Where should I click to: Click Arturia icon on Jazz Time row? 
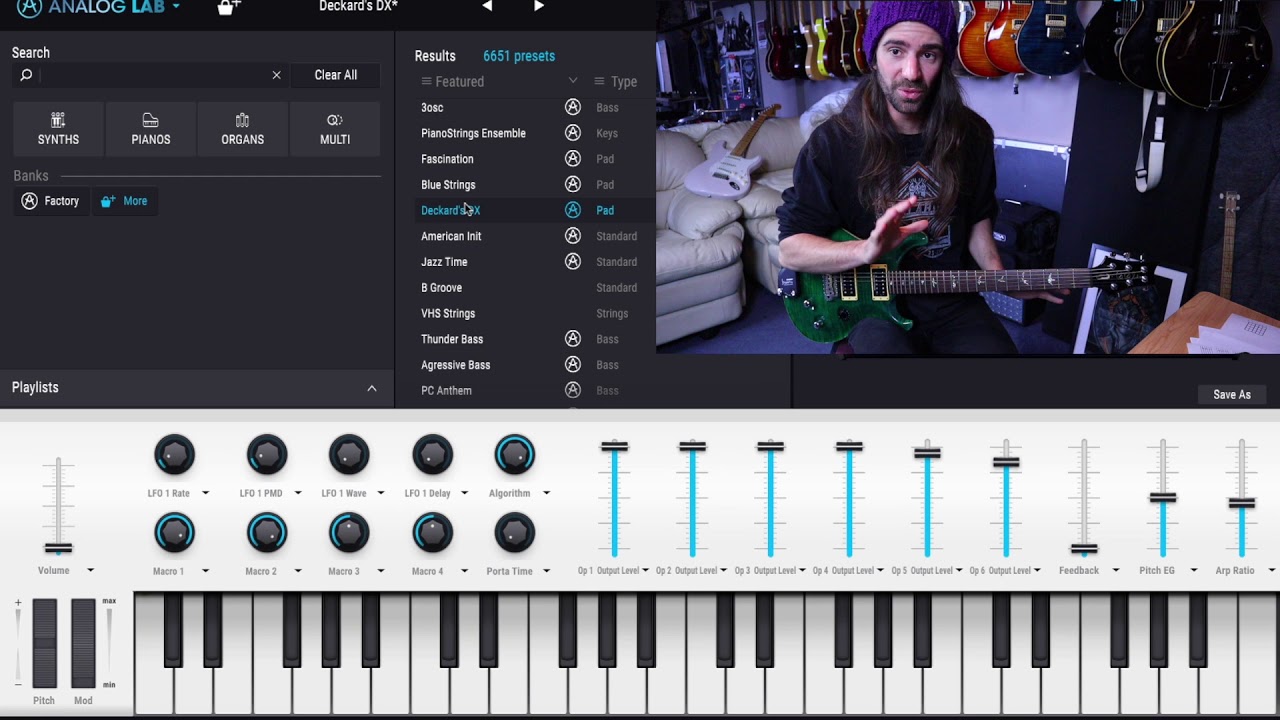point(572,262)
